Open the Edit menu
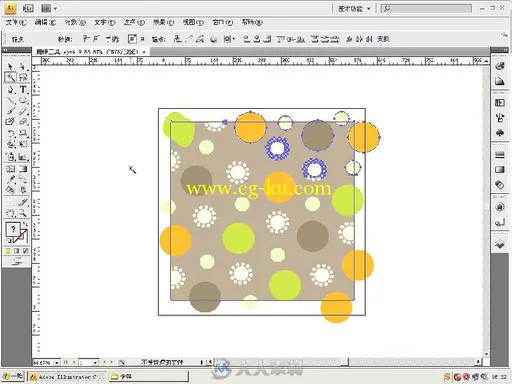The image size is (512, 384). (45, 22)
